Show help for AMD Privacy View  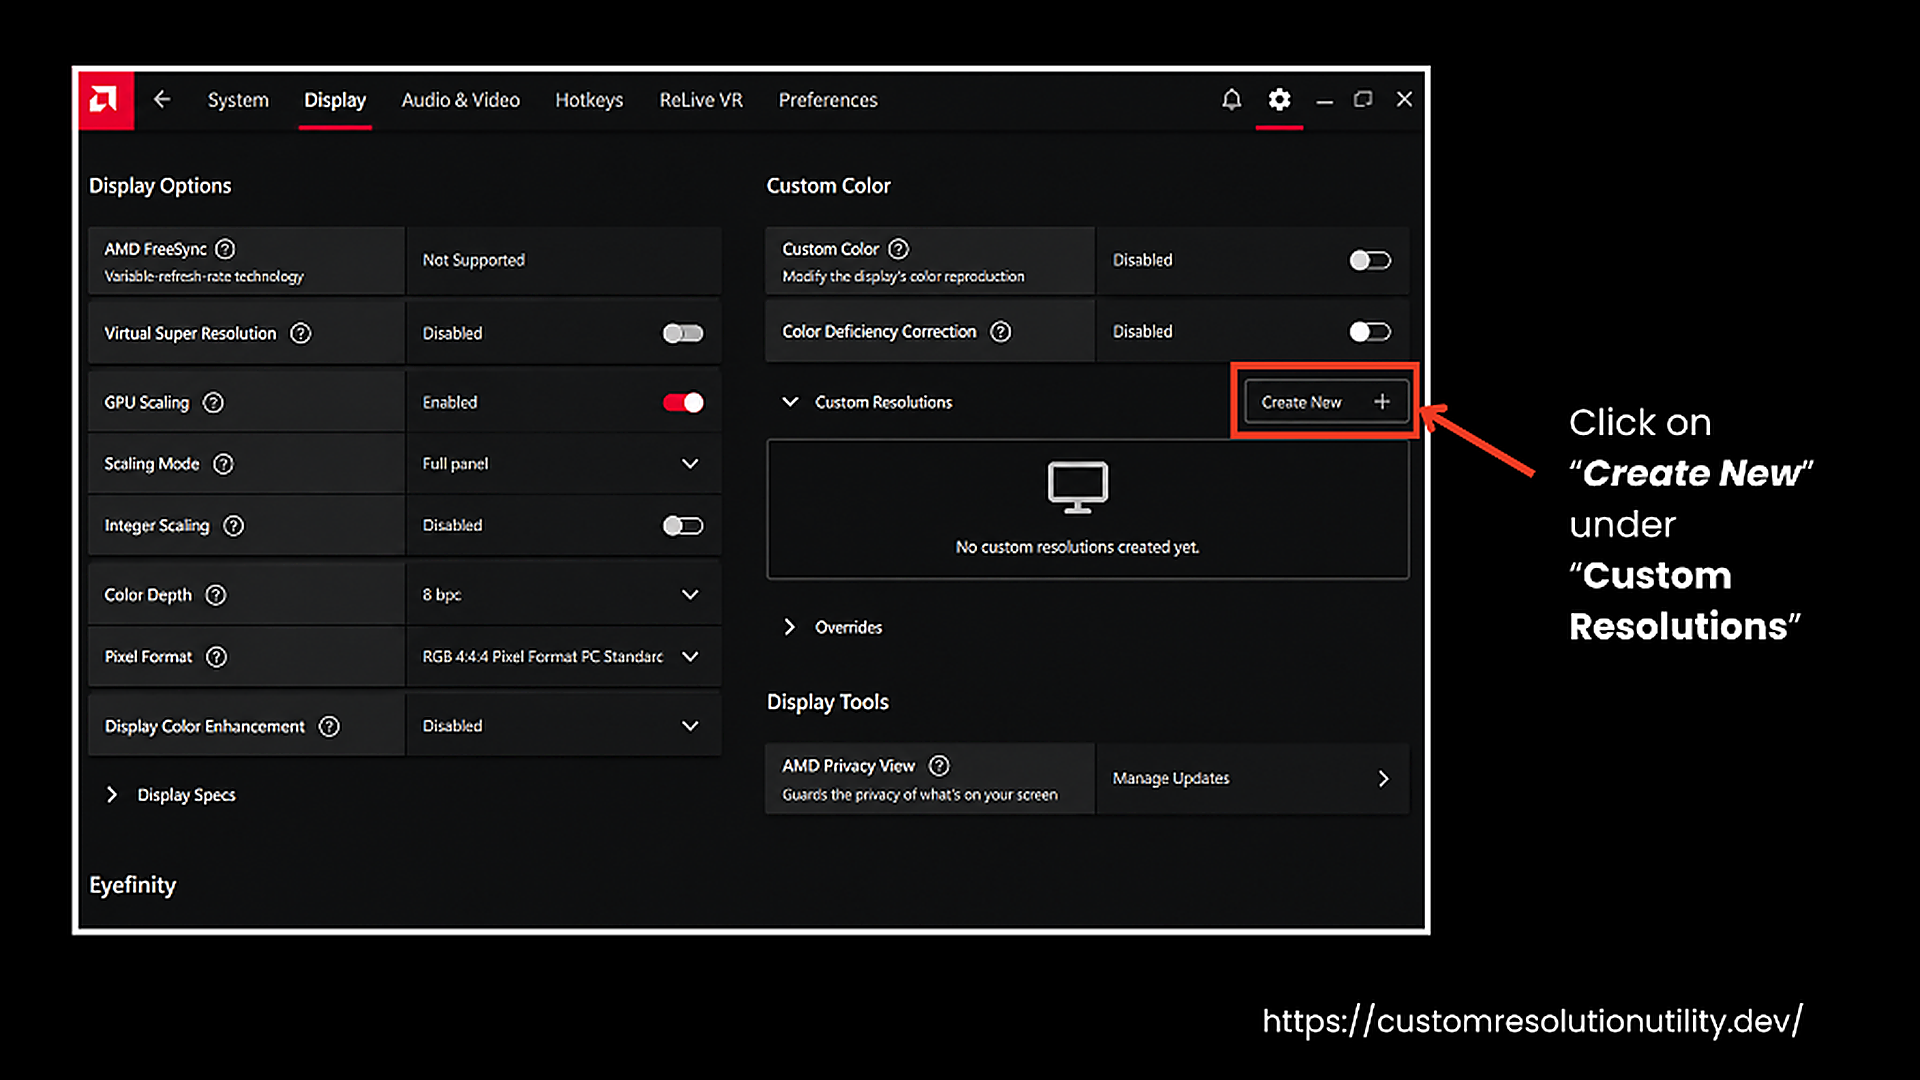click(x=939, y=766)
